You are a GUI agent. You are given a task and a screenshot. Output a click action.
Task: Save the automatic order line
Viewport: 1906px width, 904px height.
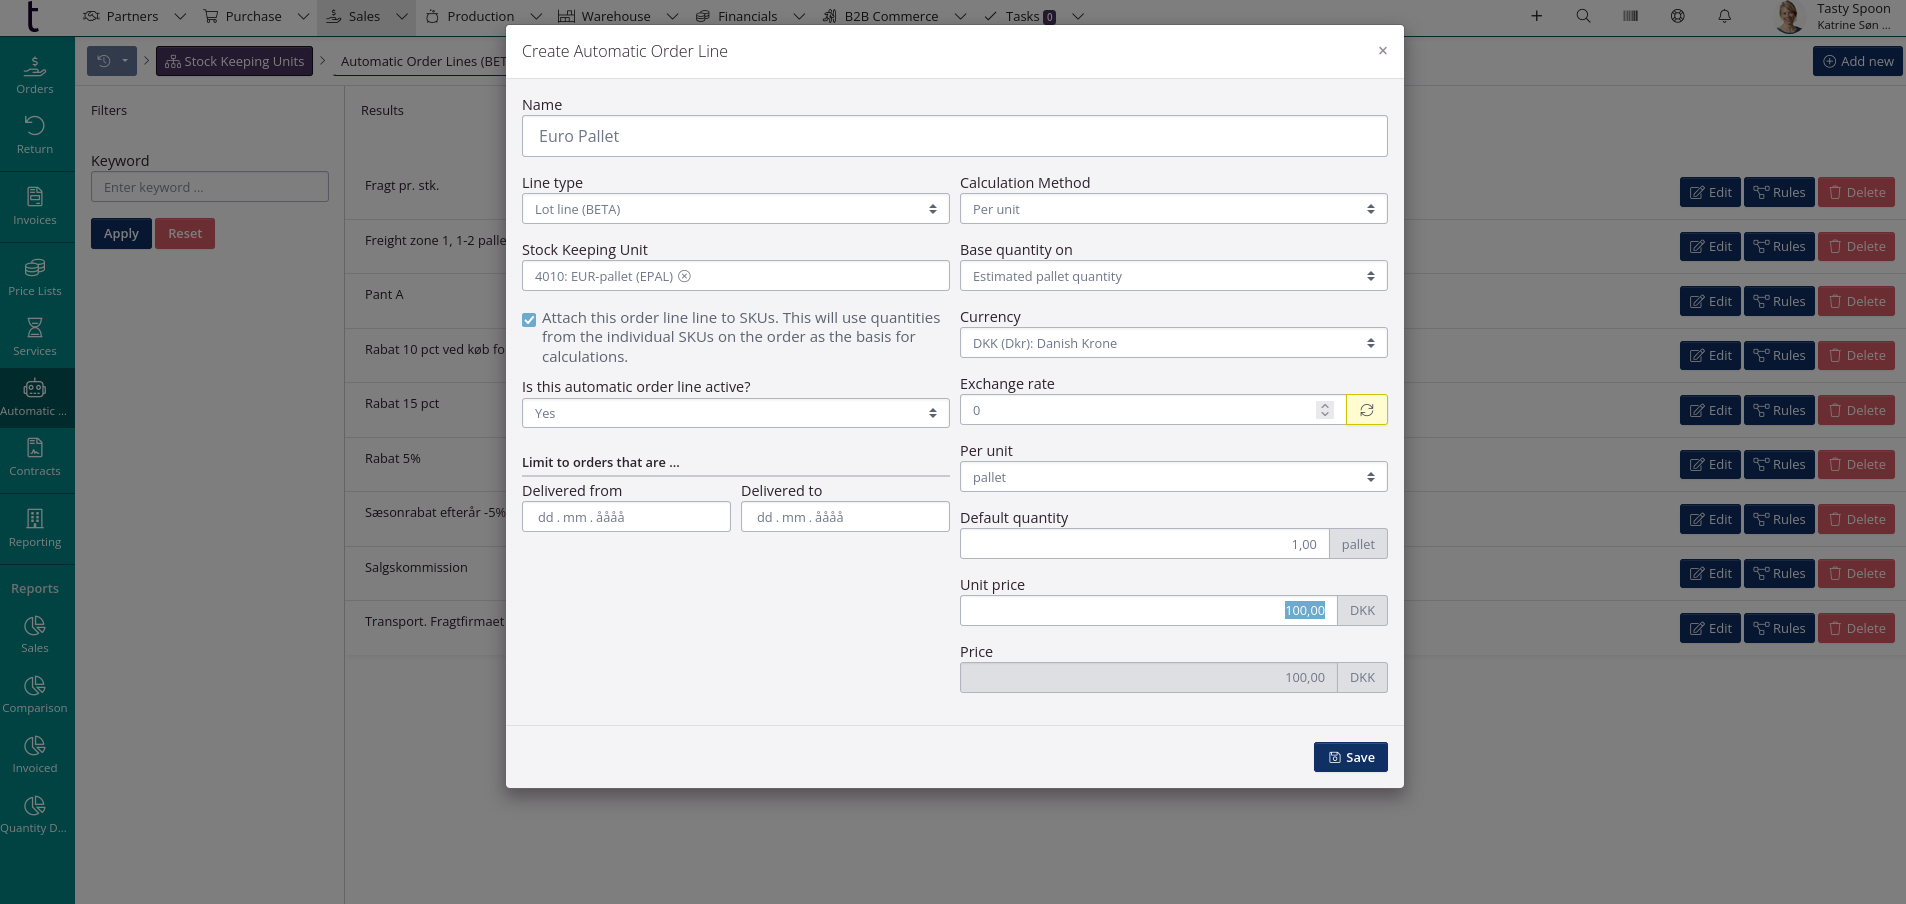(x=1350, y=757)
